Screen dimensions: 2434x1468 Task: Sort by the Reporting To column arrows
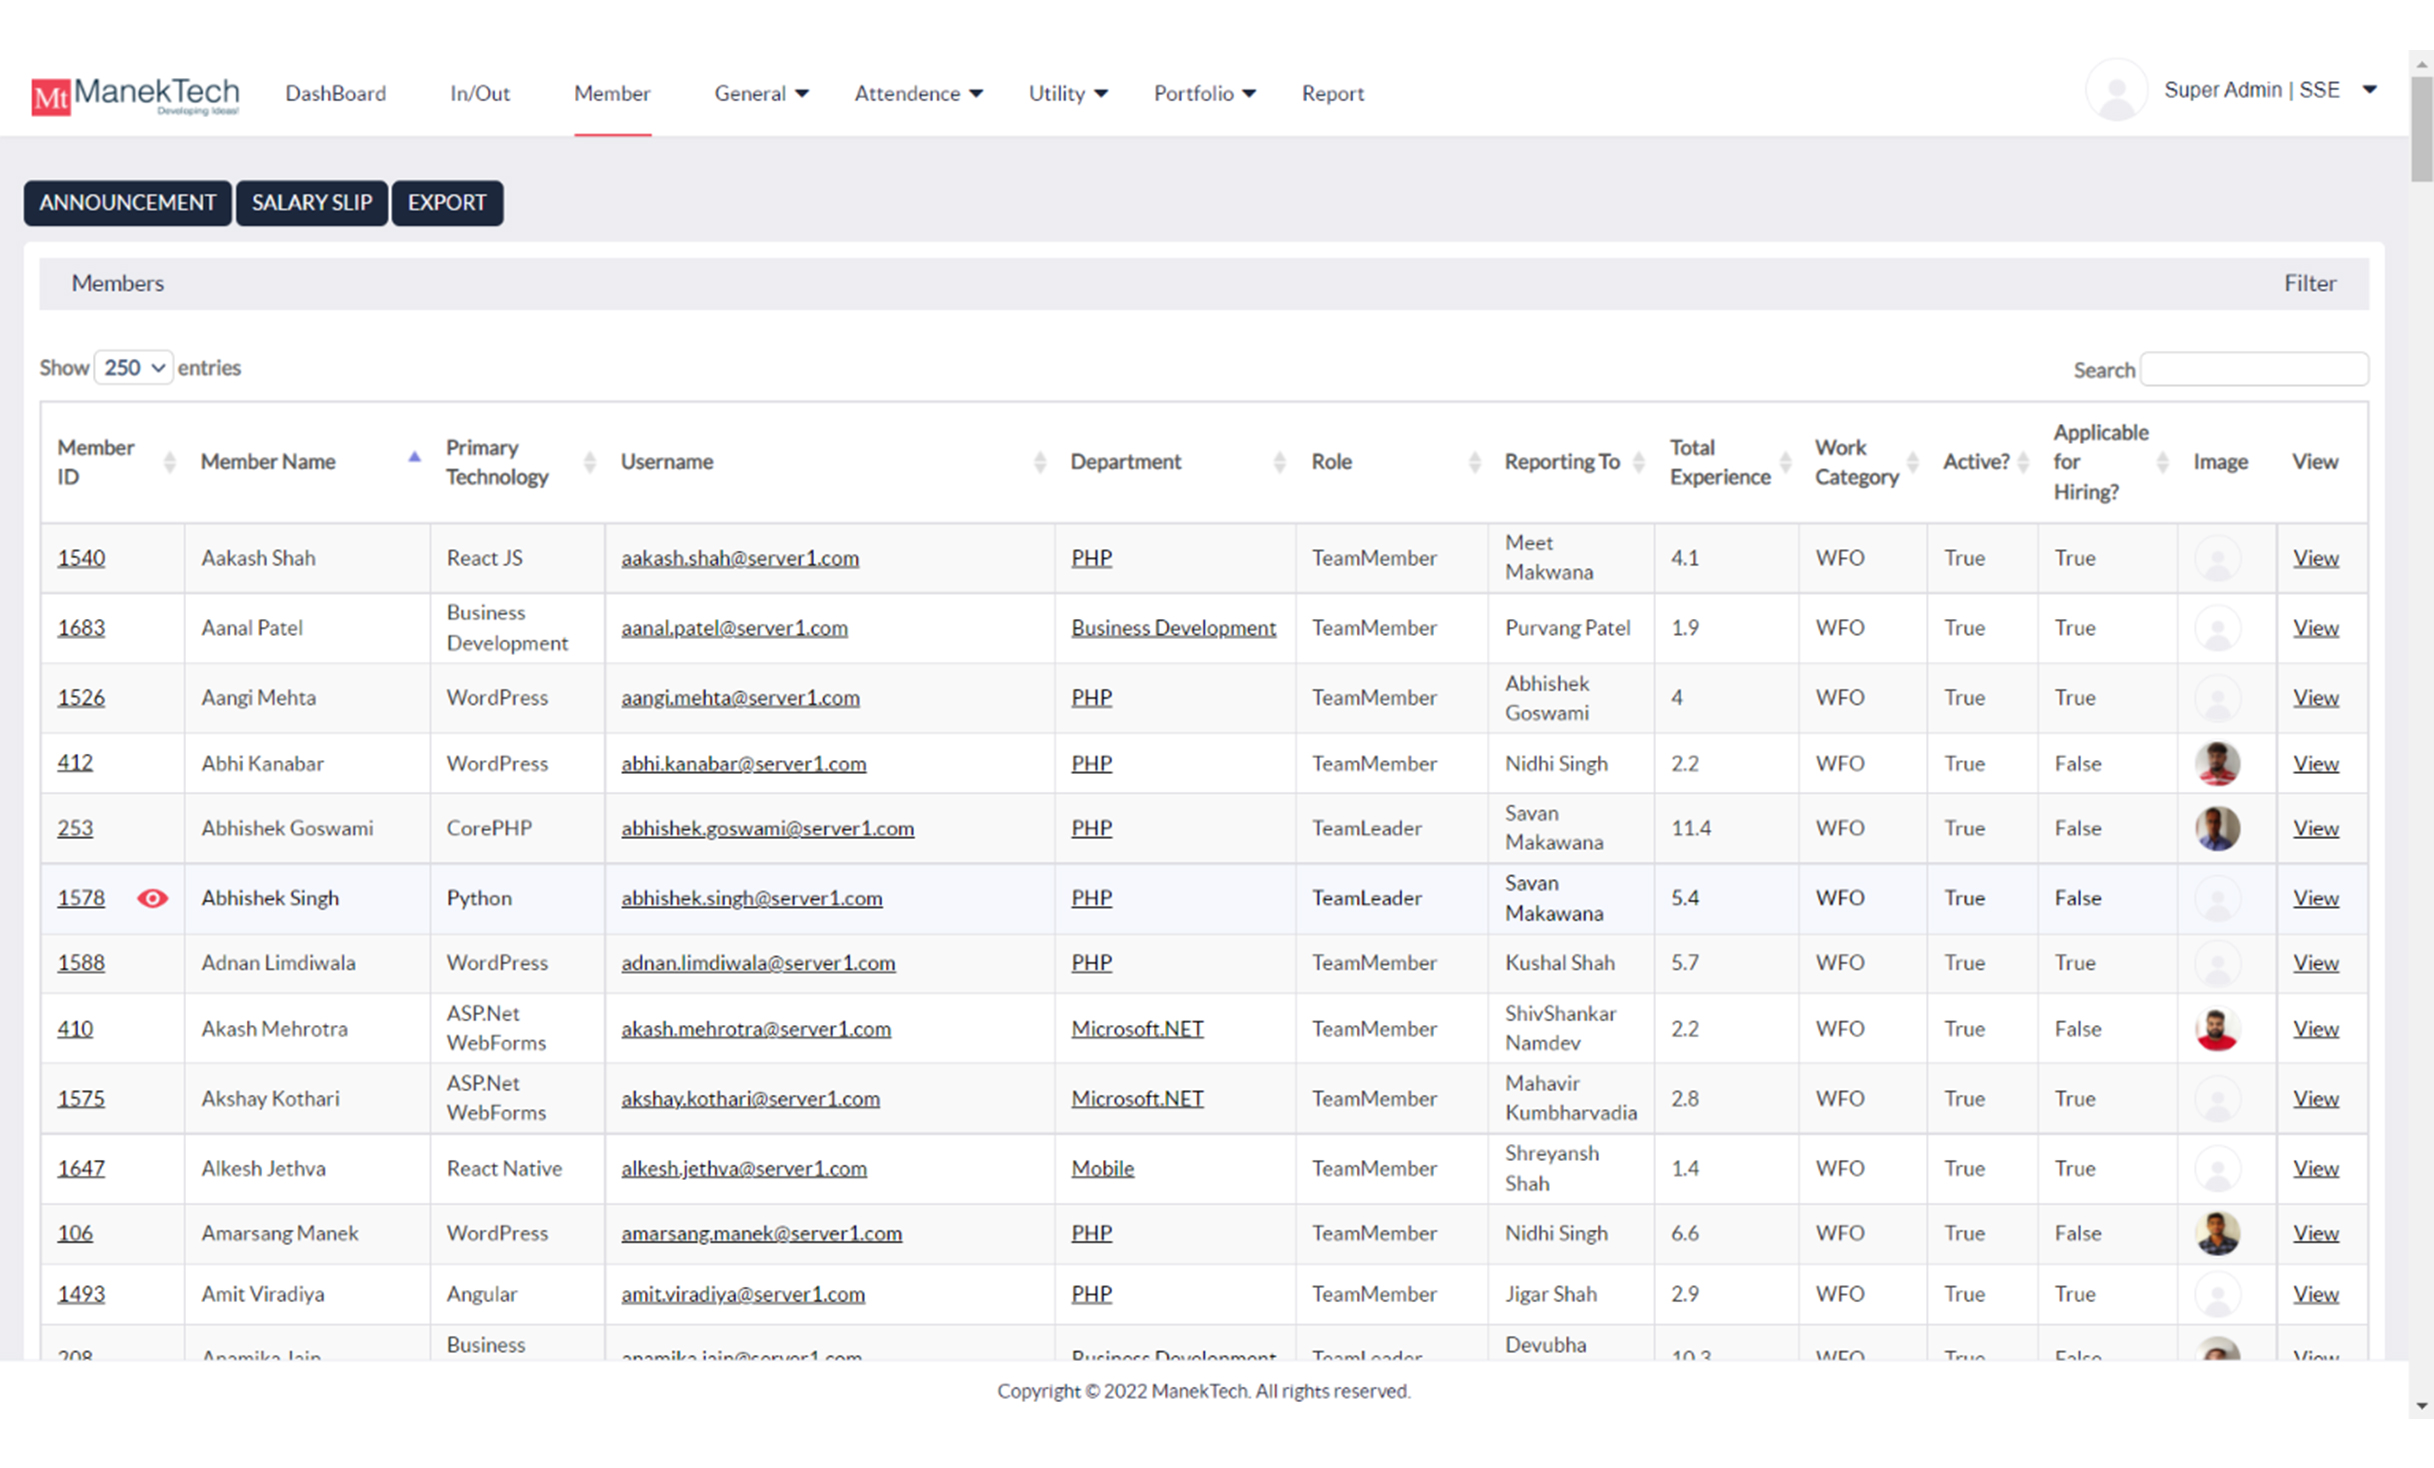tap(1638, 462)
